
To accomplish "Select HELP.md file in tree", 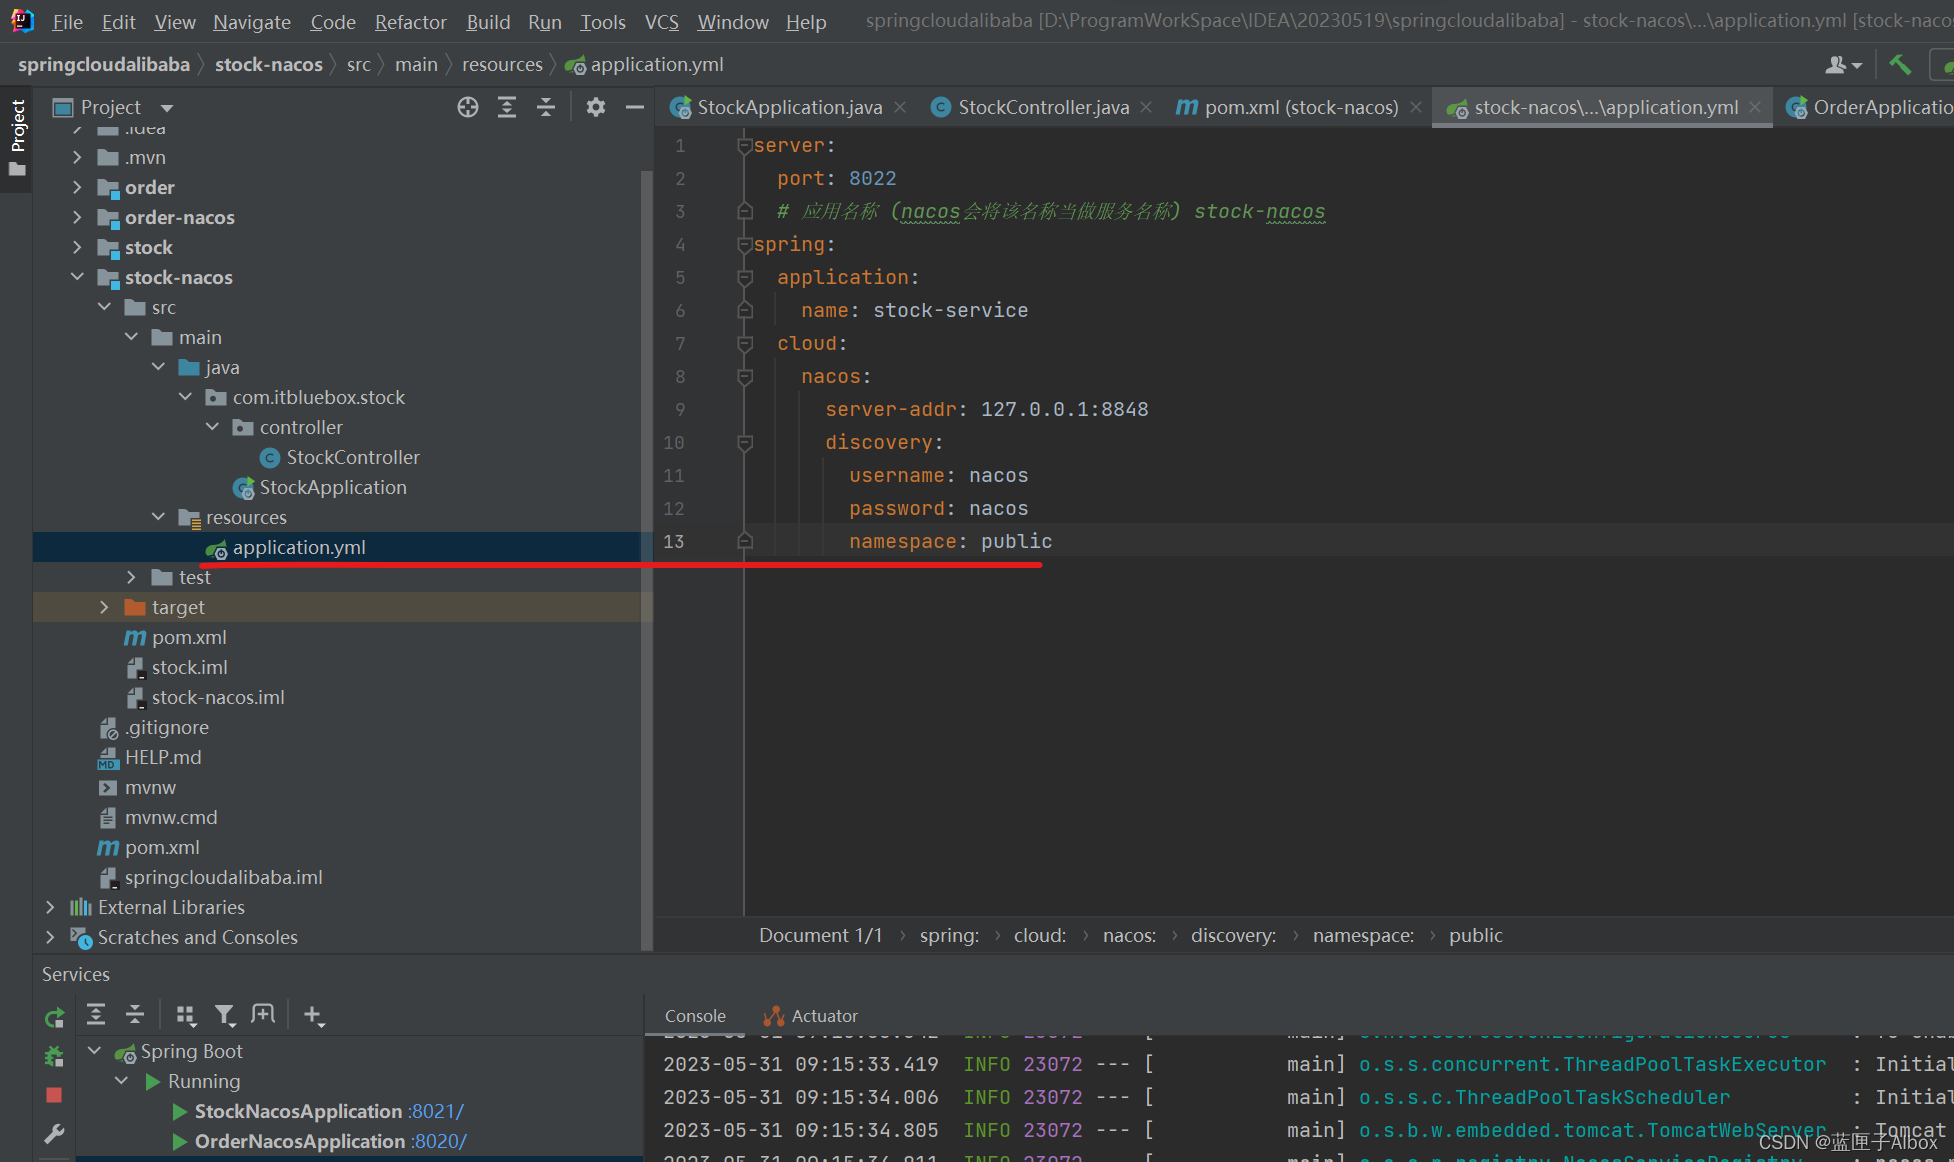I will tap(163, 757).
